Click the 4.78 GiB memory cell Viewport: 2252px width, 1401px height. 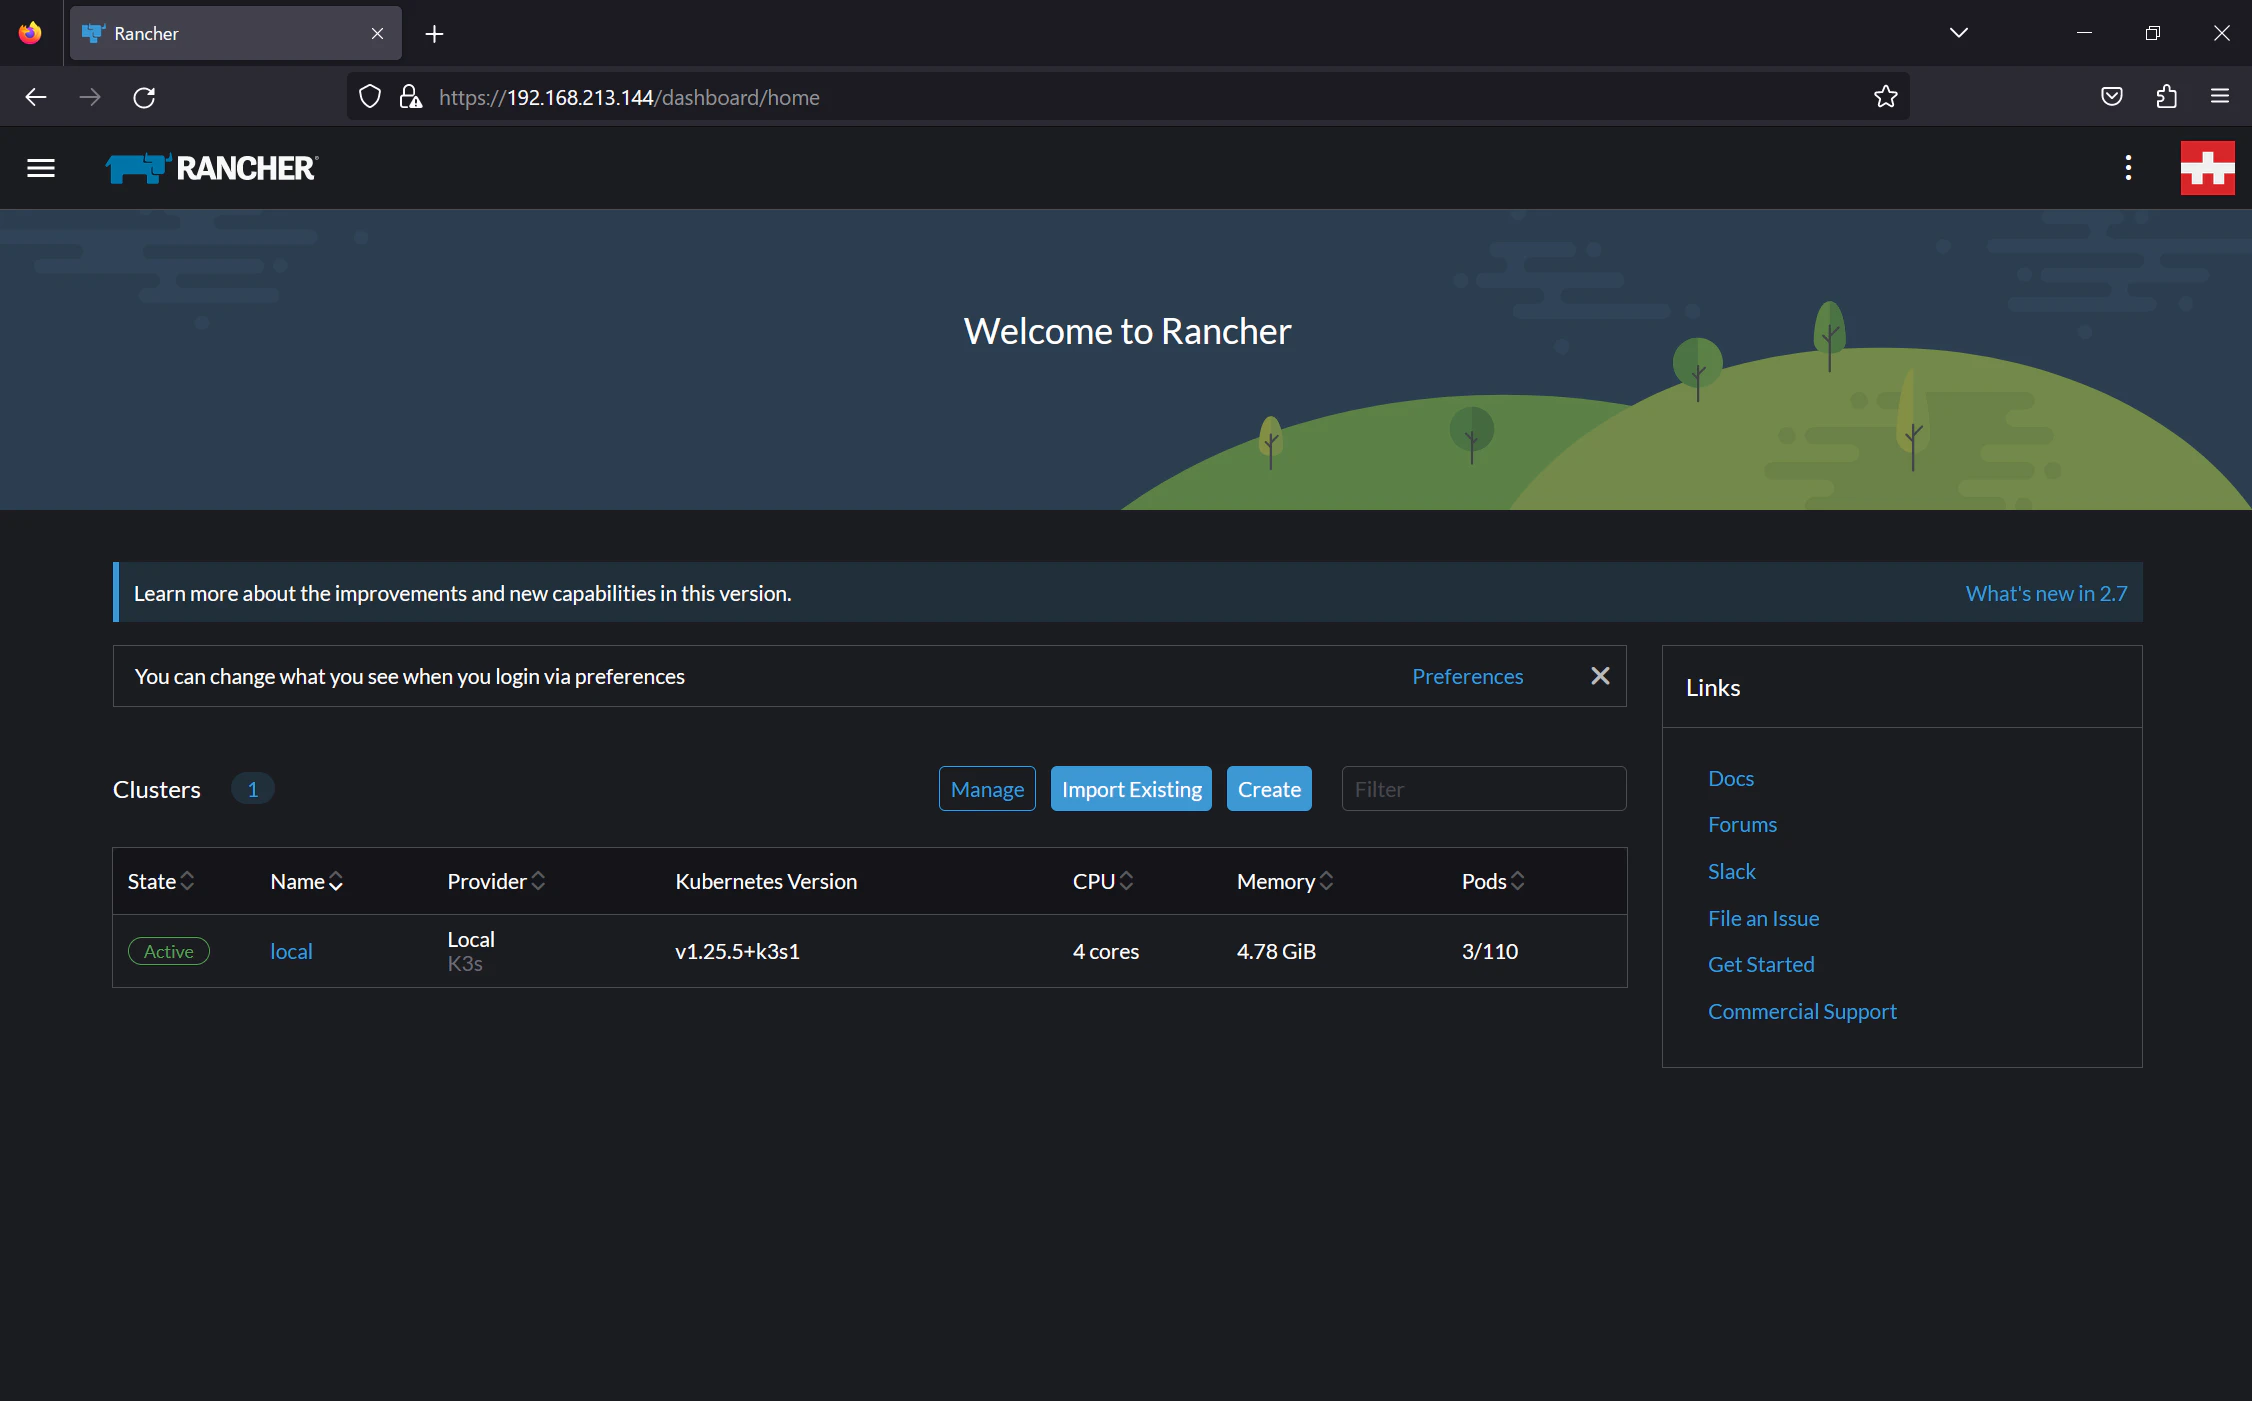click(x=1276, y=951)
